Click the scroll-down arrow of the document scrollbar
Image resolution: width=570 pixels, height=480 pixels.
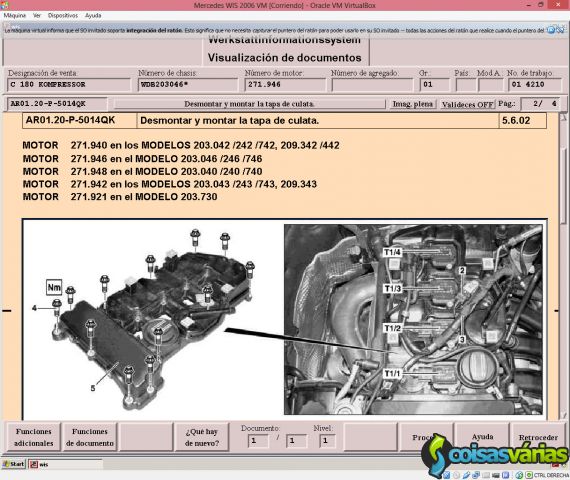pos(563,415)
